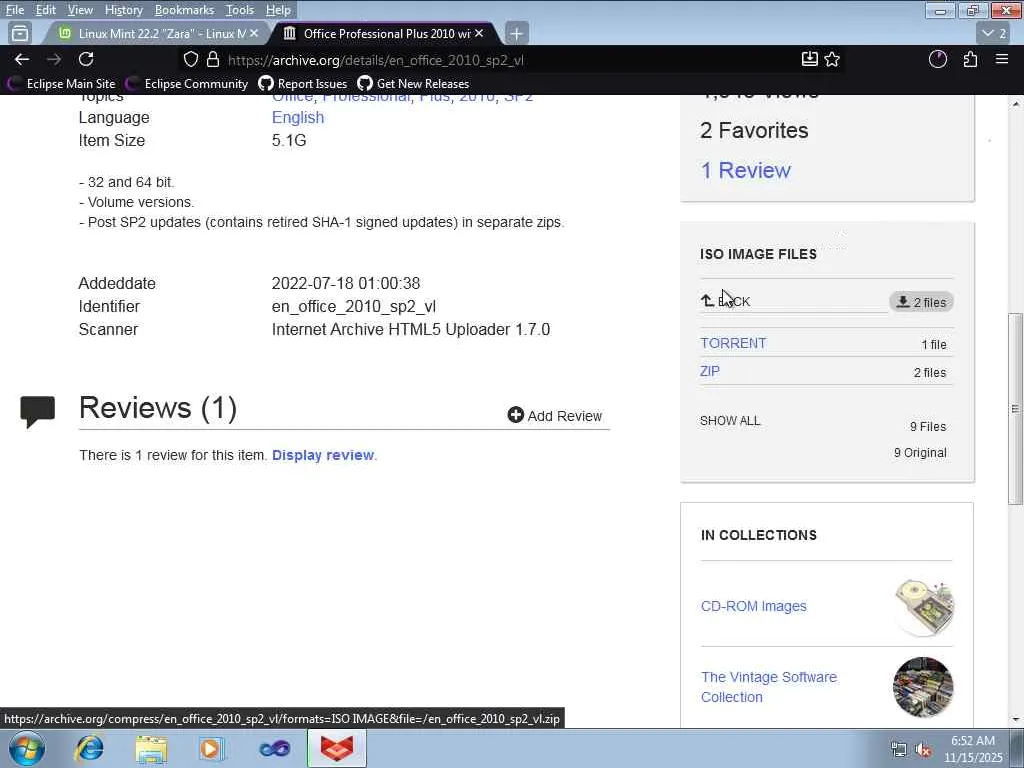Image resolution: width=1024 pixels, height=768 pixels.
Task: Open the TORRENT download option
Action: click(733, 344)
